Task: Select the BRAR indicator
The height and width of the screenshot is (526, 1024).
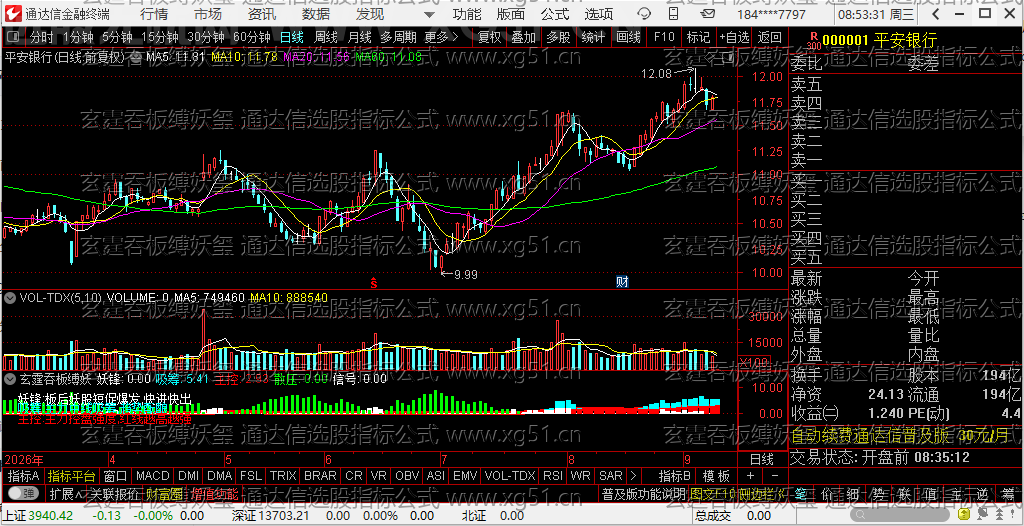Action: pos(320,476)
